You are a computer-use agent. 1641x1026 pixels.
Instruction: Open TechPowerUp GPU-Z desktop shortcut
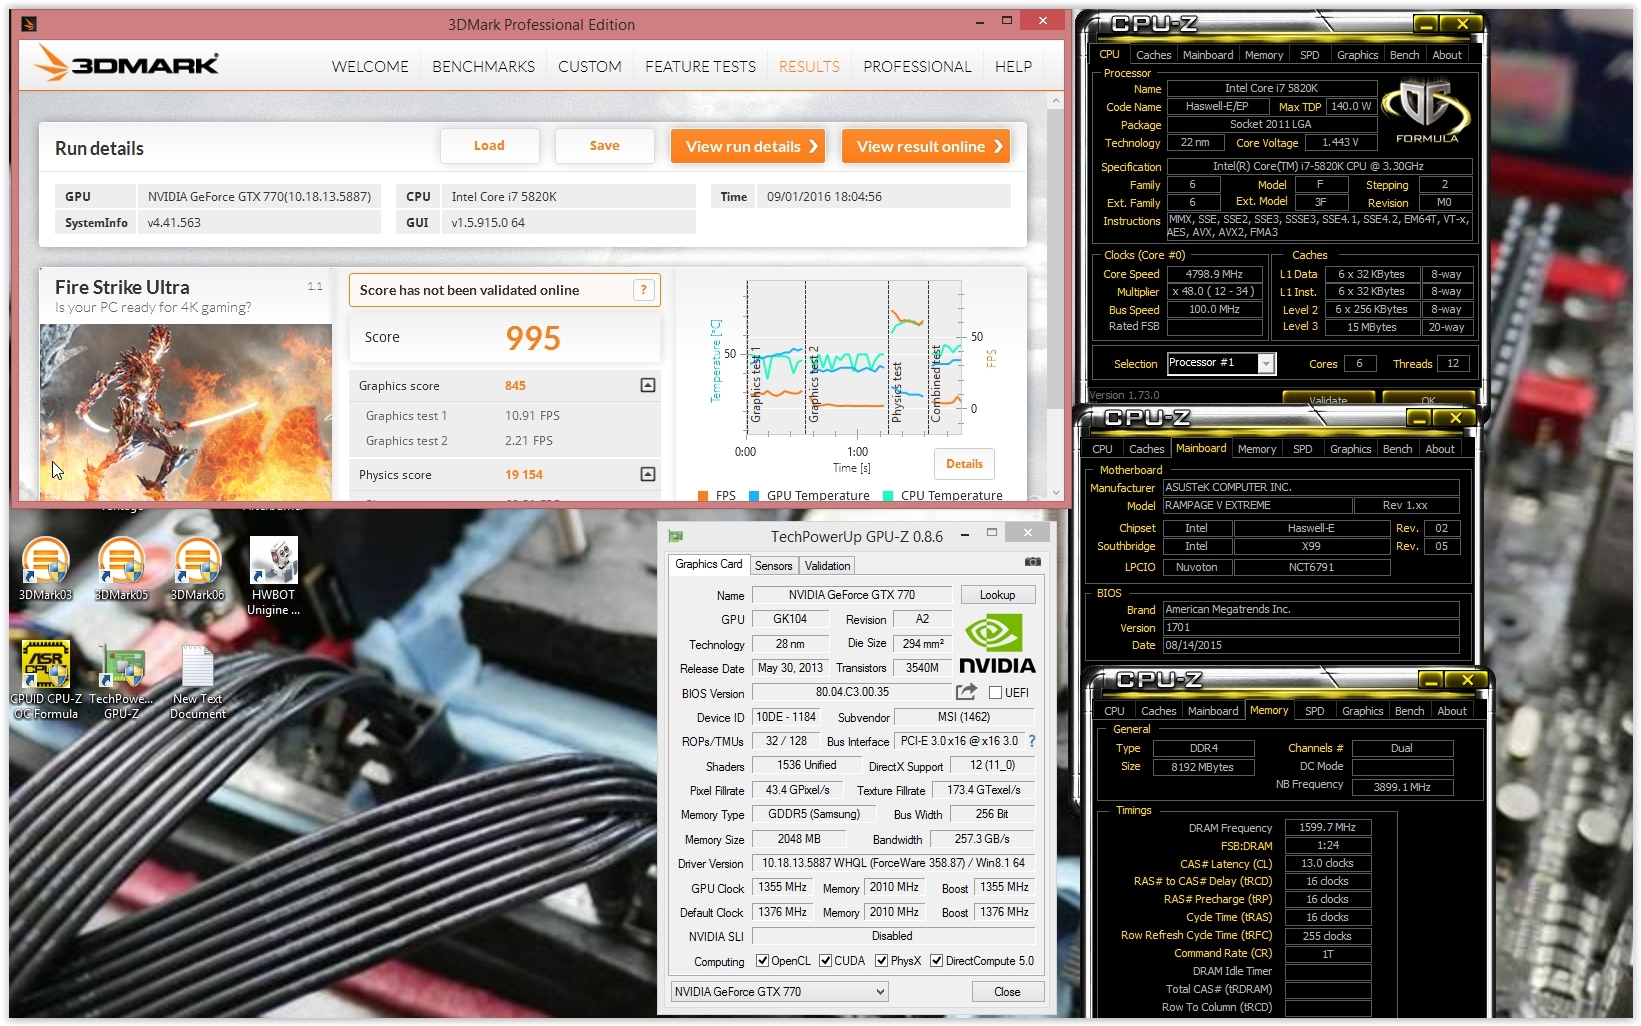[x=122, y=680]
